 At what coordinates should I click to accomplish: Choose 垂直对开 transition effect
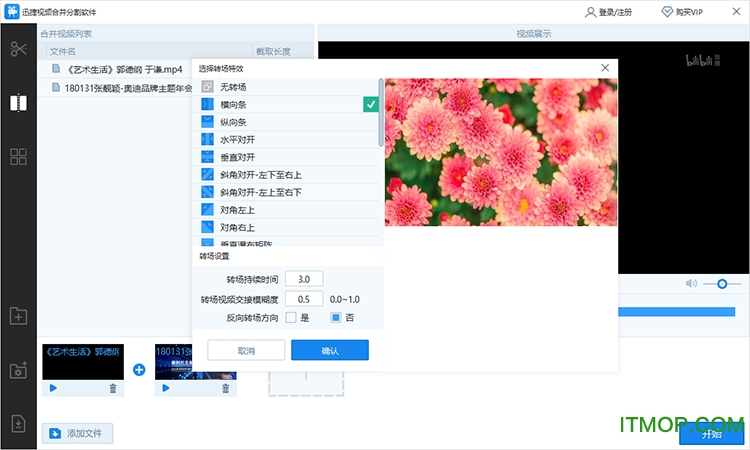coord(286,157)
